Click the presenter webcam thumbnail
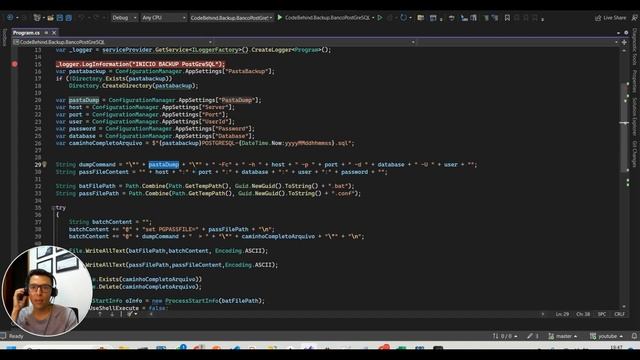This screenshot has height=360, width=640. tap(47, 291)
